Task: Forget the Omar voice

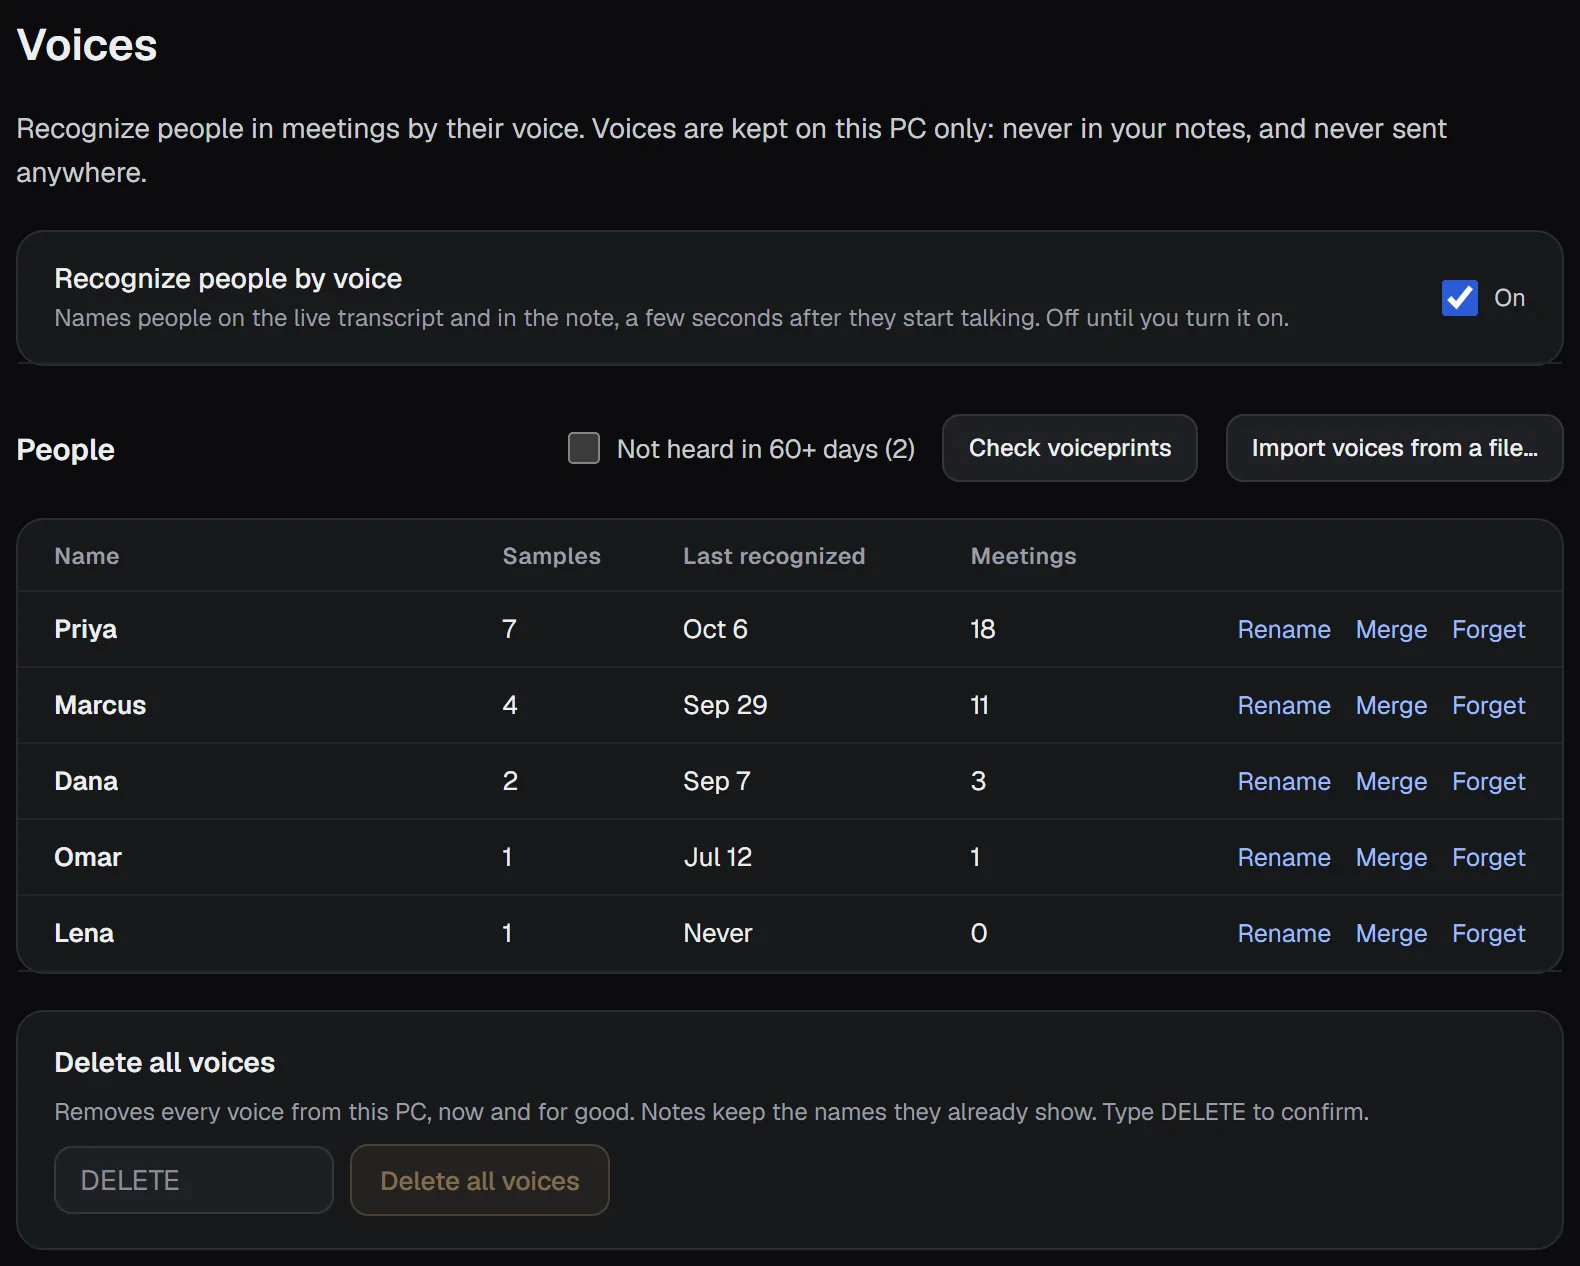Action: [1489, 857]
